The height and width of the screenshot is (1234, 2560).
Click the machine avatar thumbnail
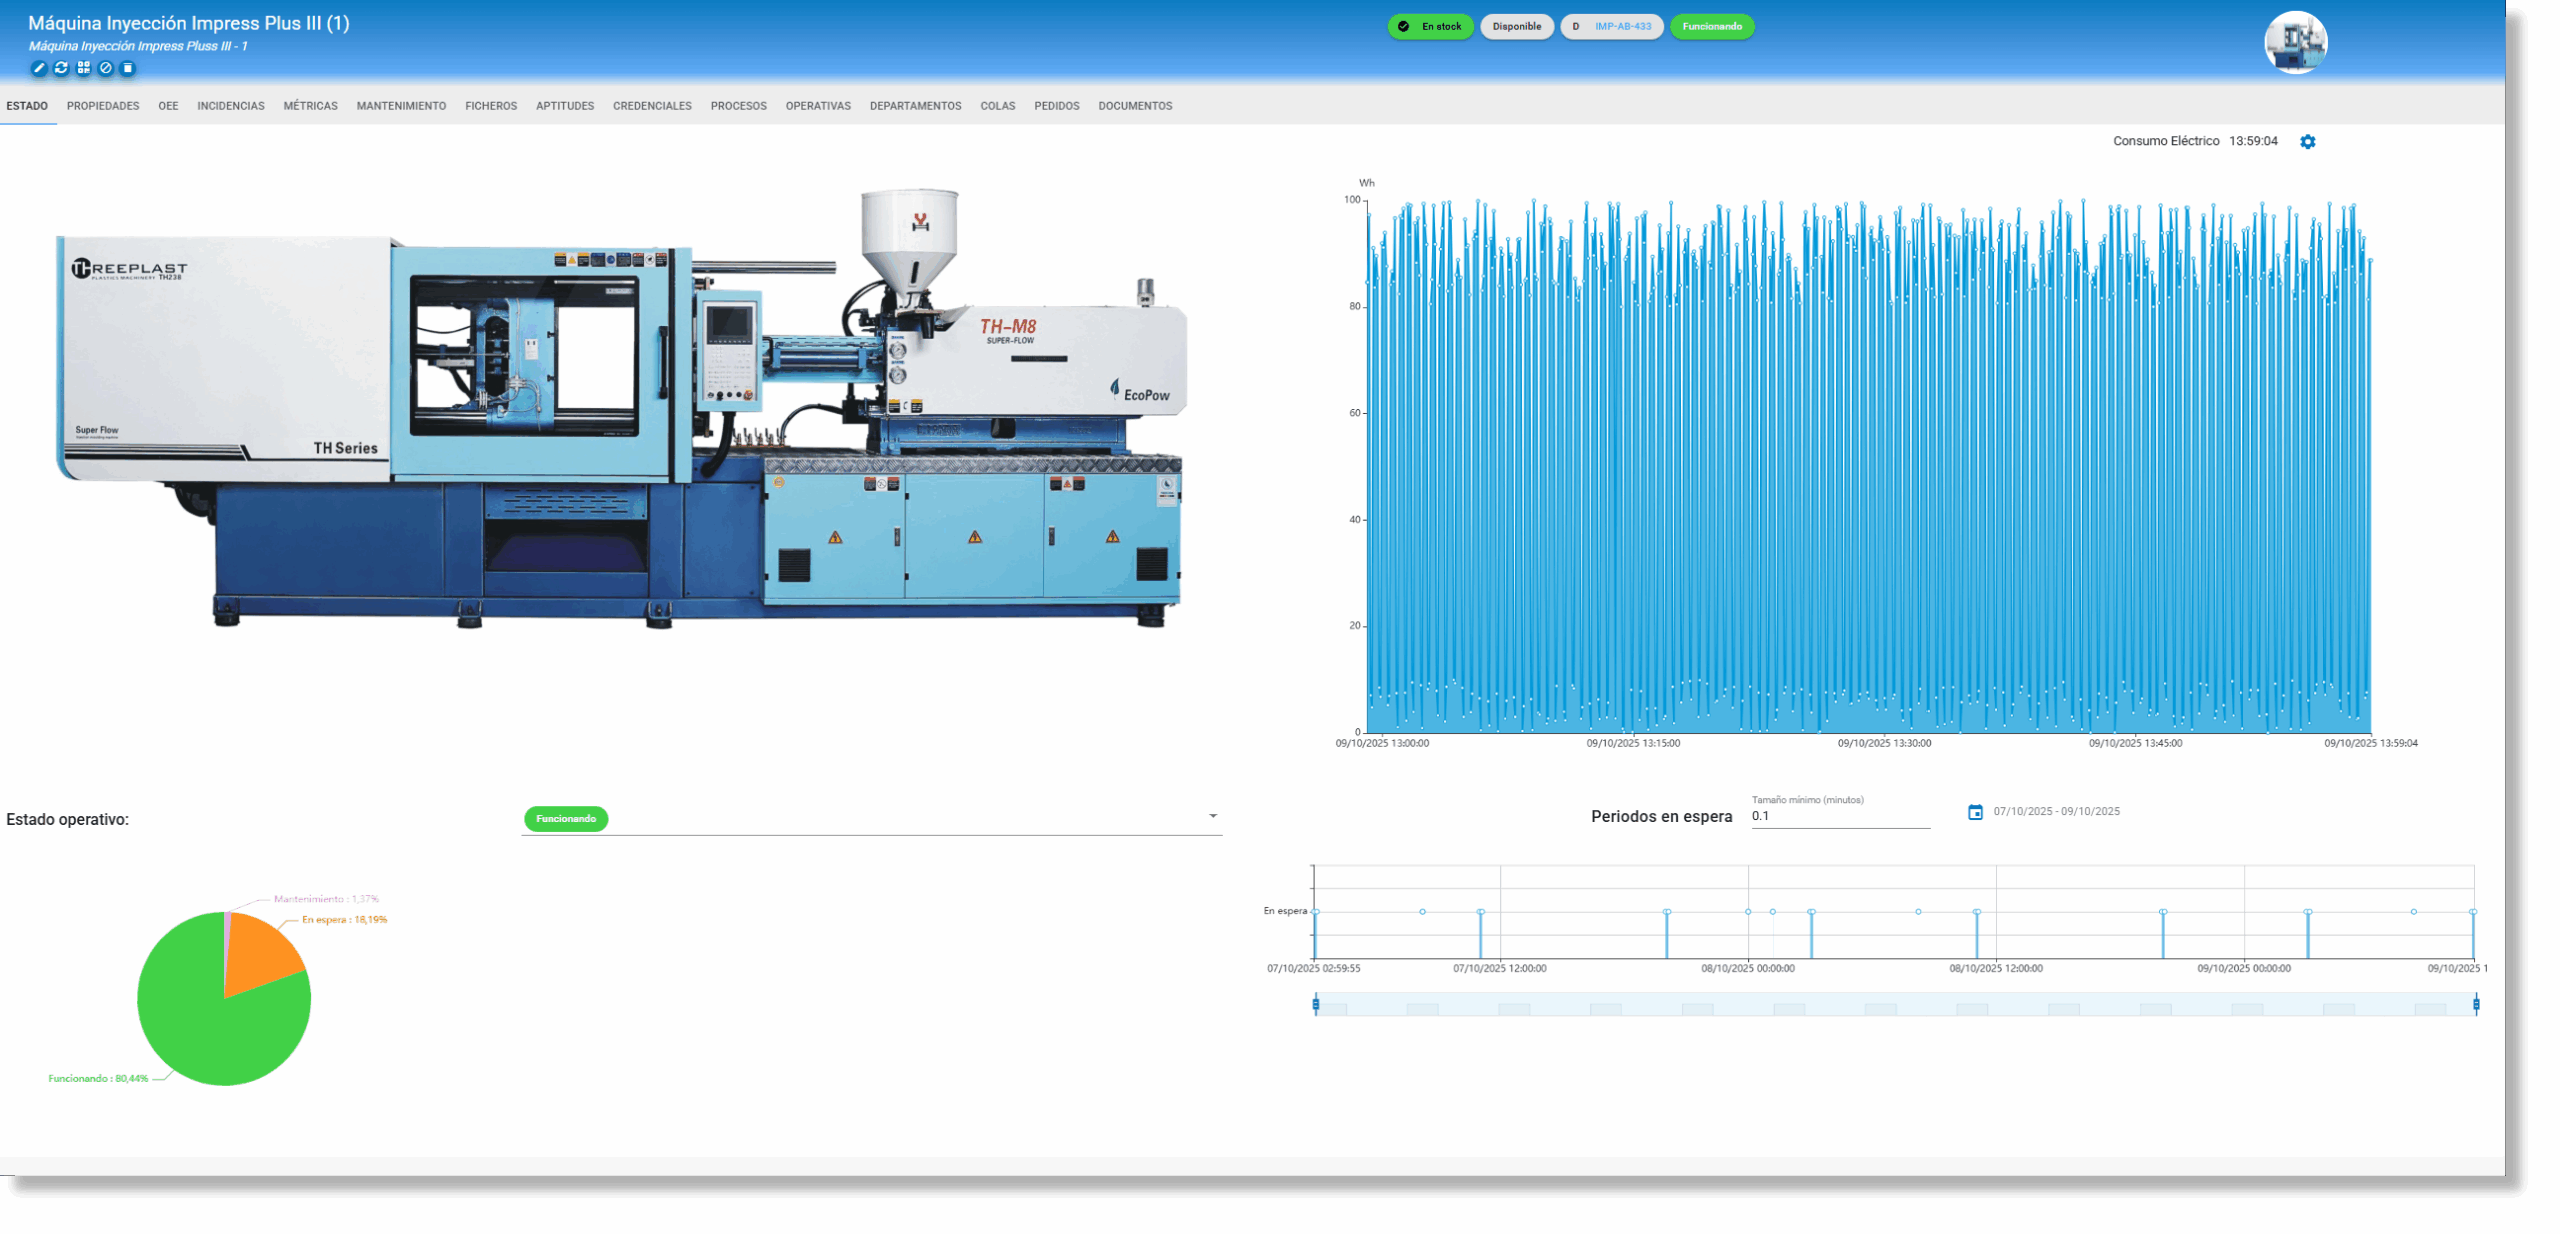pos(2295,43)
